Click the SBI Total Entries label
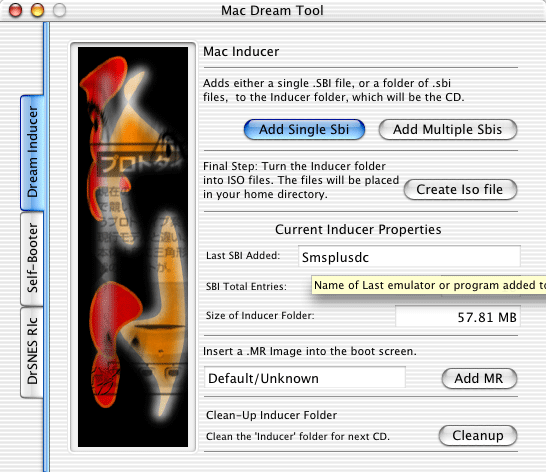 point(246,286)
